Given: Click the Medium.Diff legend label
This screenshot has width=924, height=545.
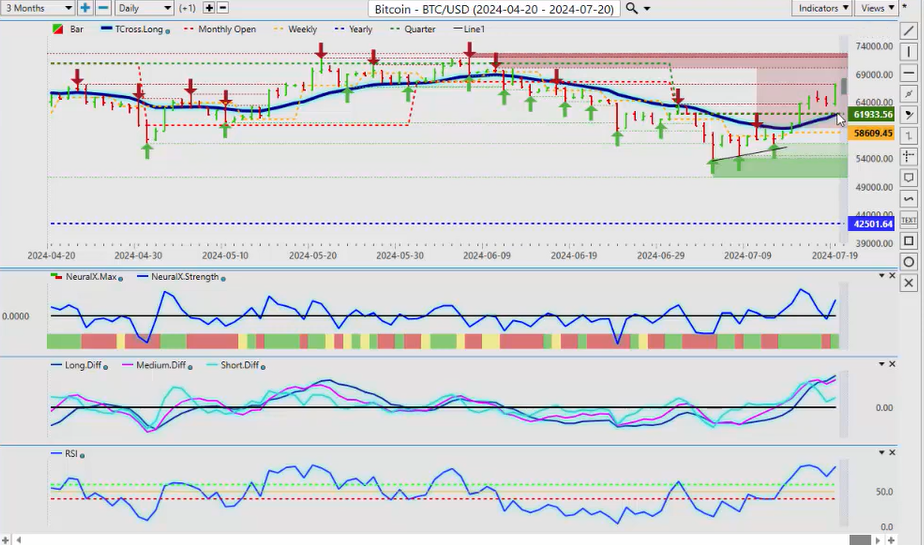Looking at the screenshot, I should click(161, 365).
